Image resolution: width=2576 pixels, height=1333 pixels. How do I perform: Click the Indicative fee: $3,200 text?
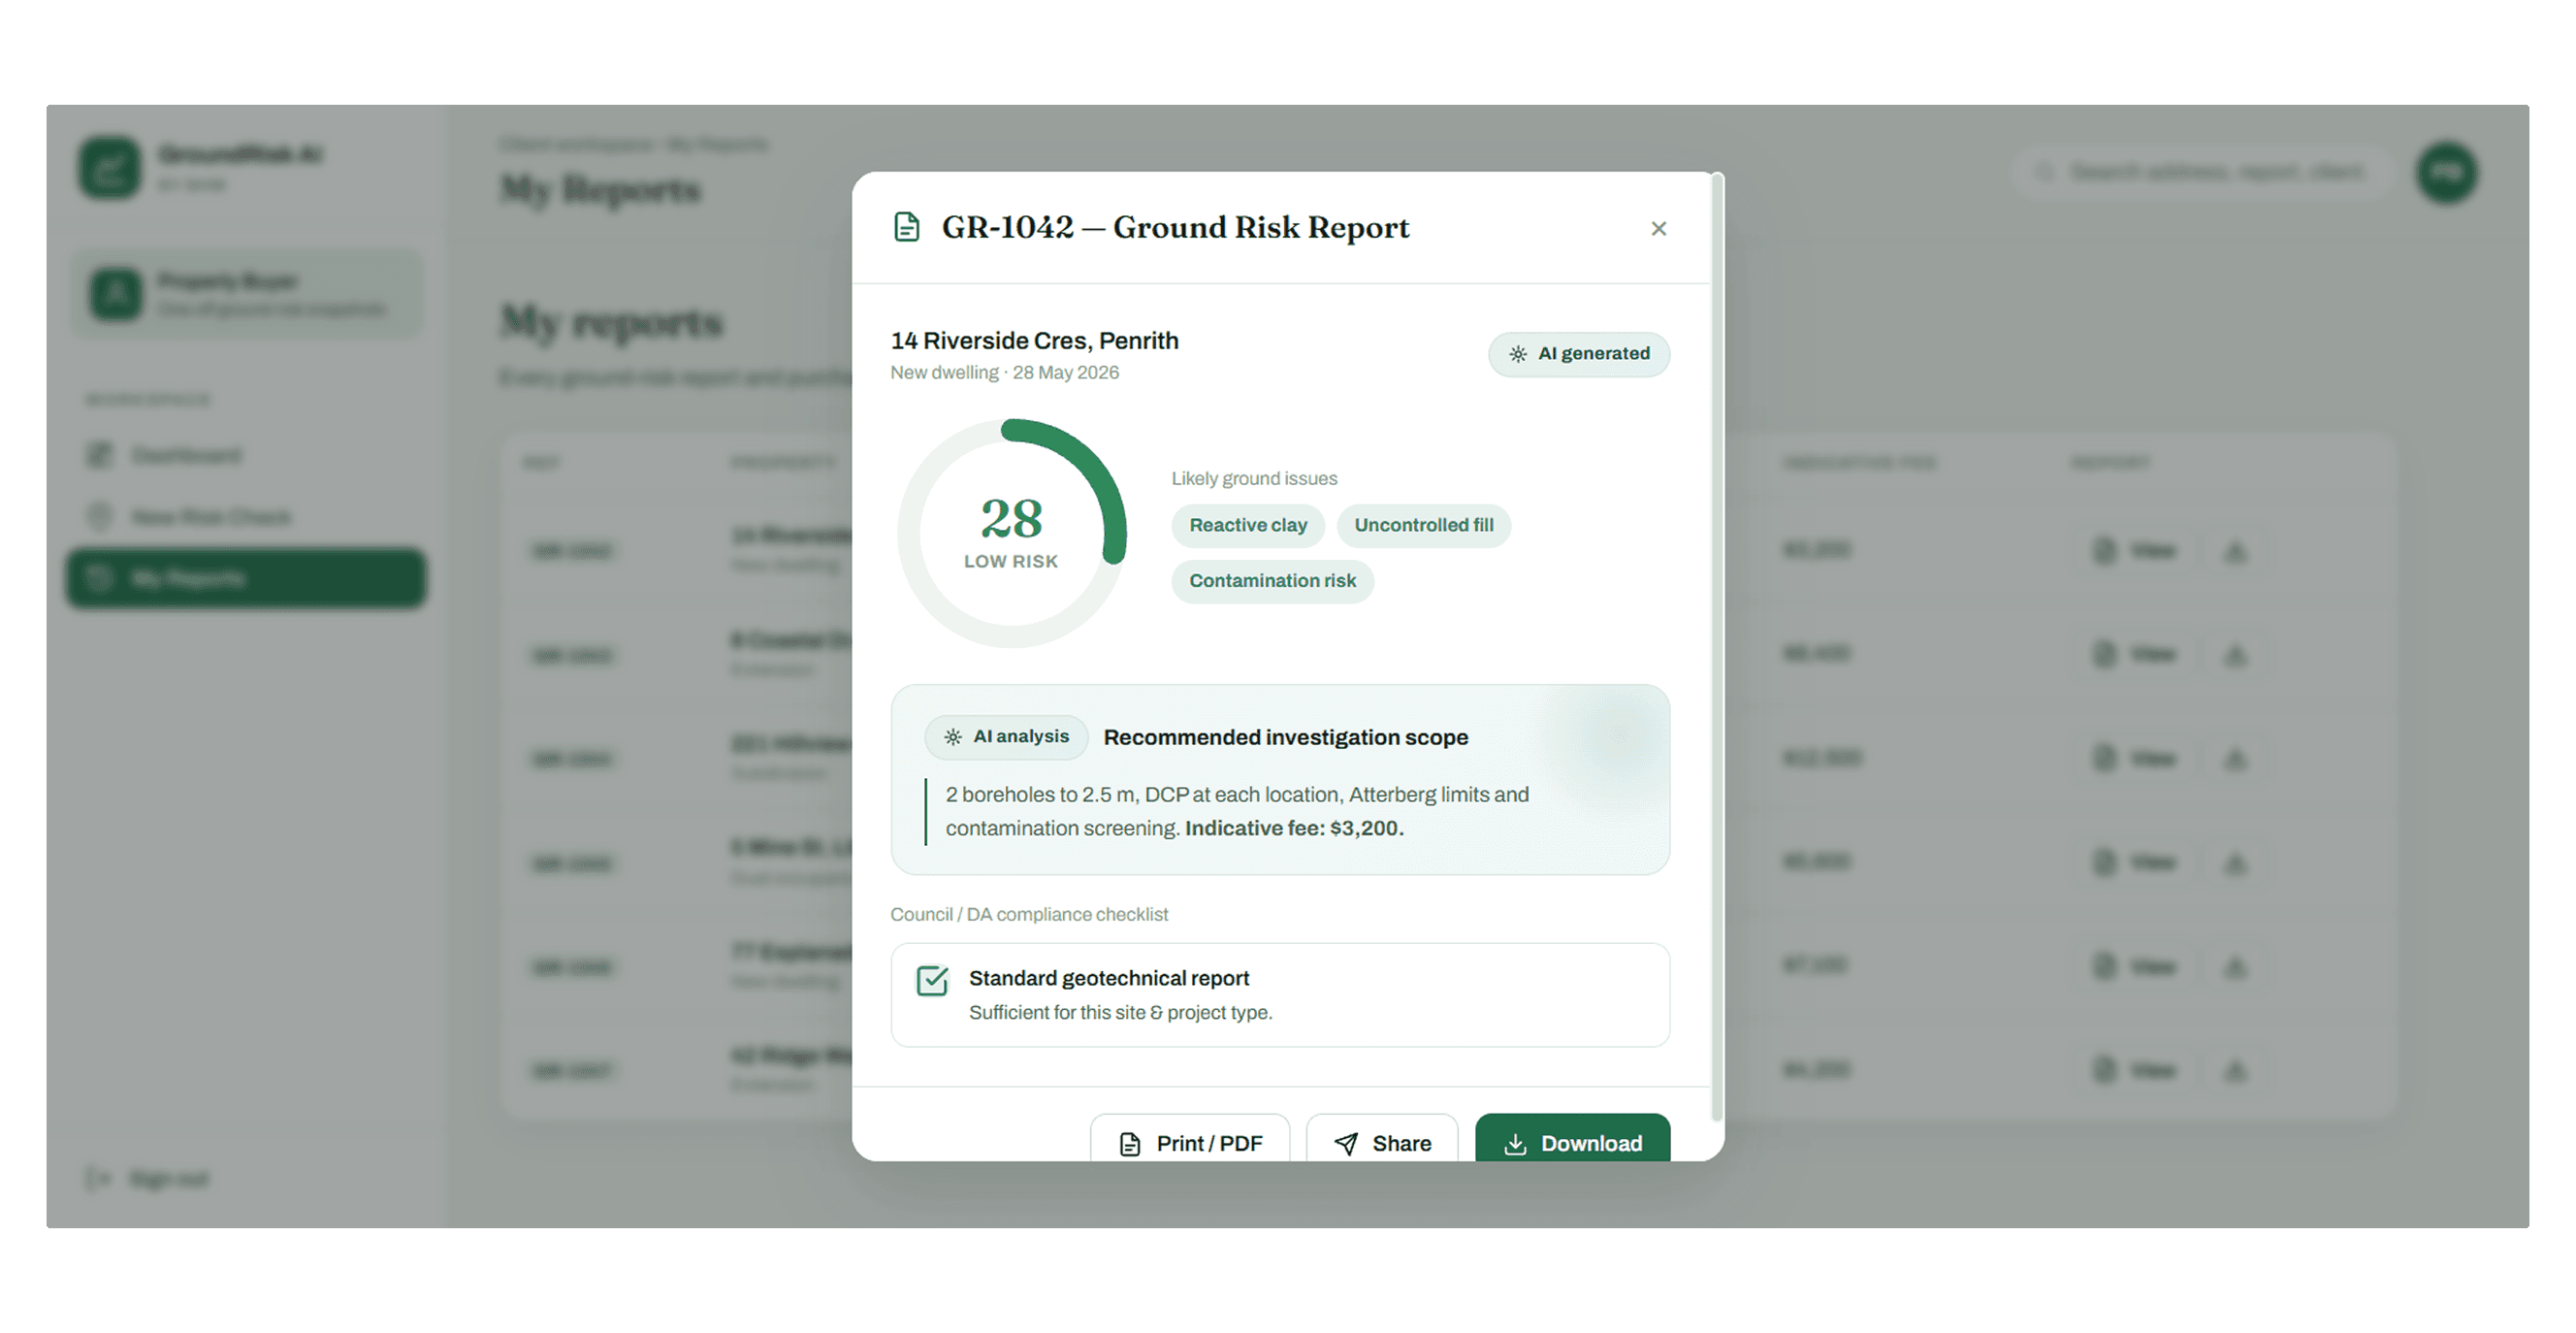coord(1294,828)
